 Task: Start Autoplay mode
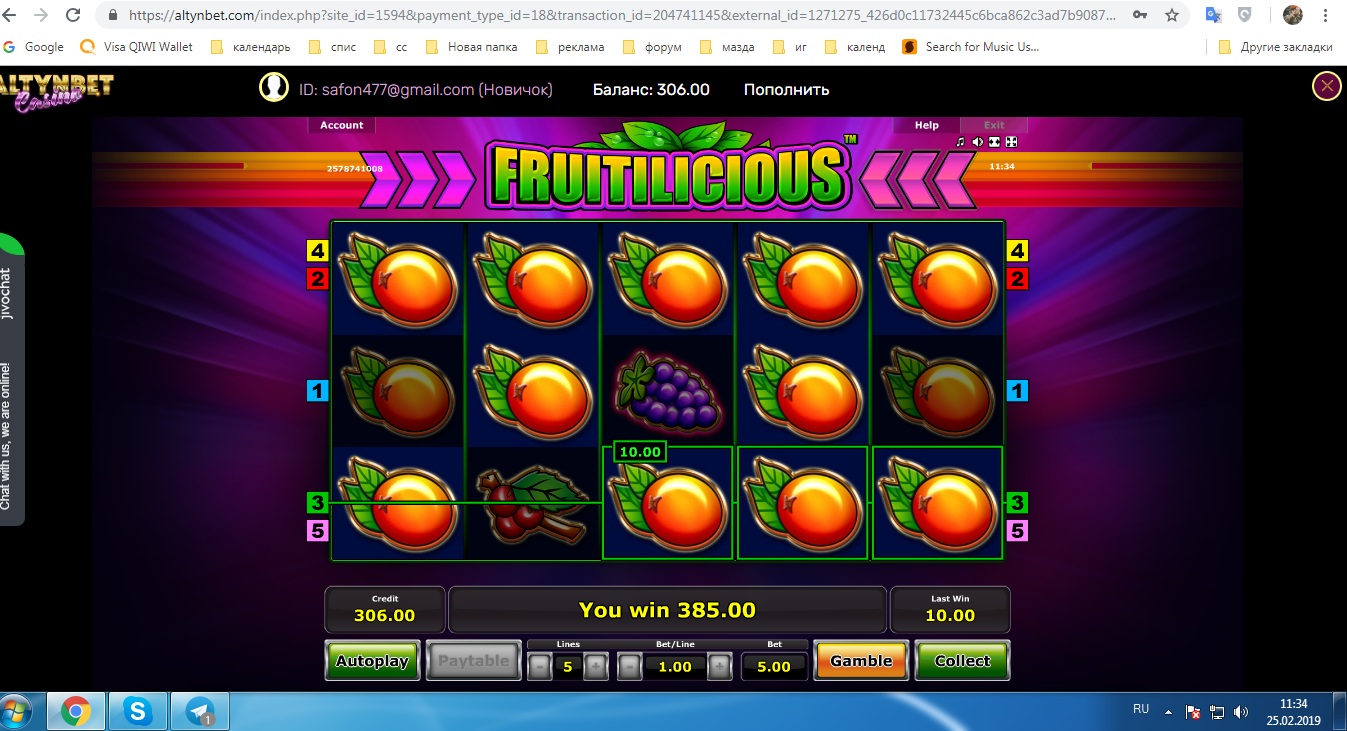point(372,661)
